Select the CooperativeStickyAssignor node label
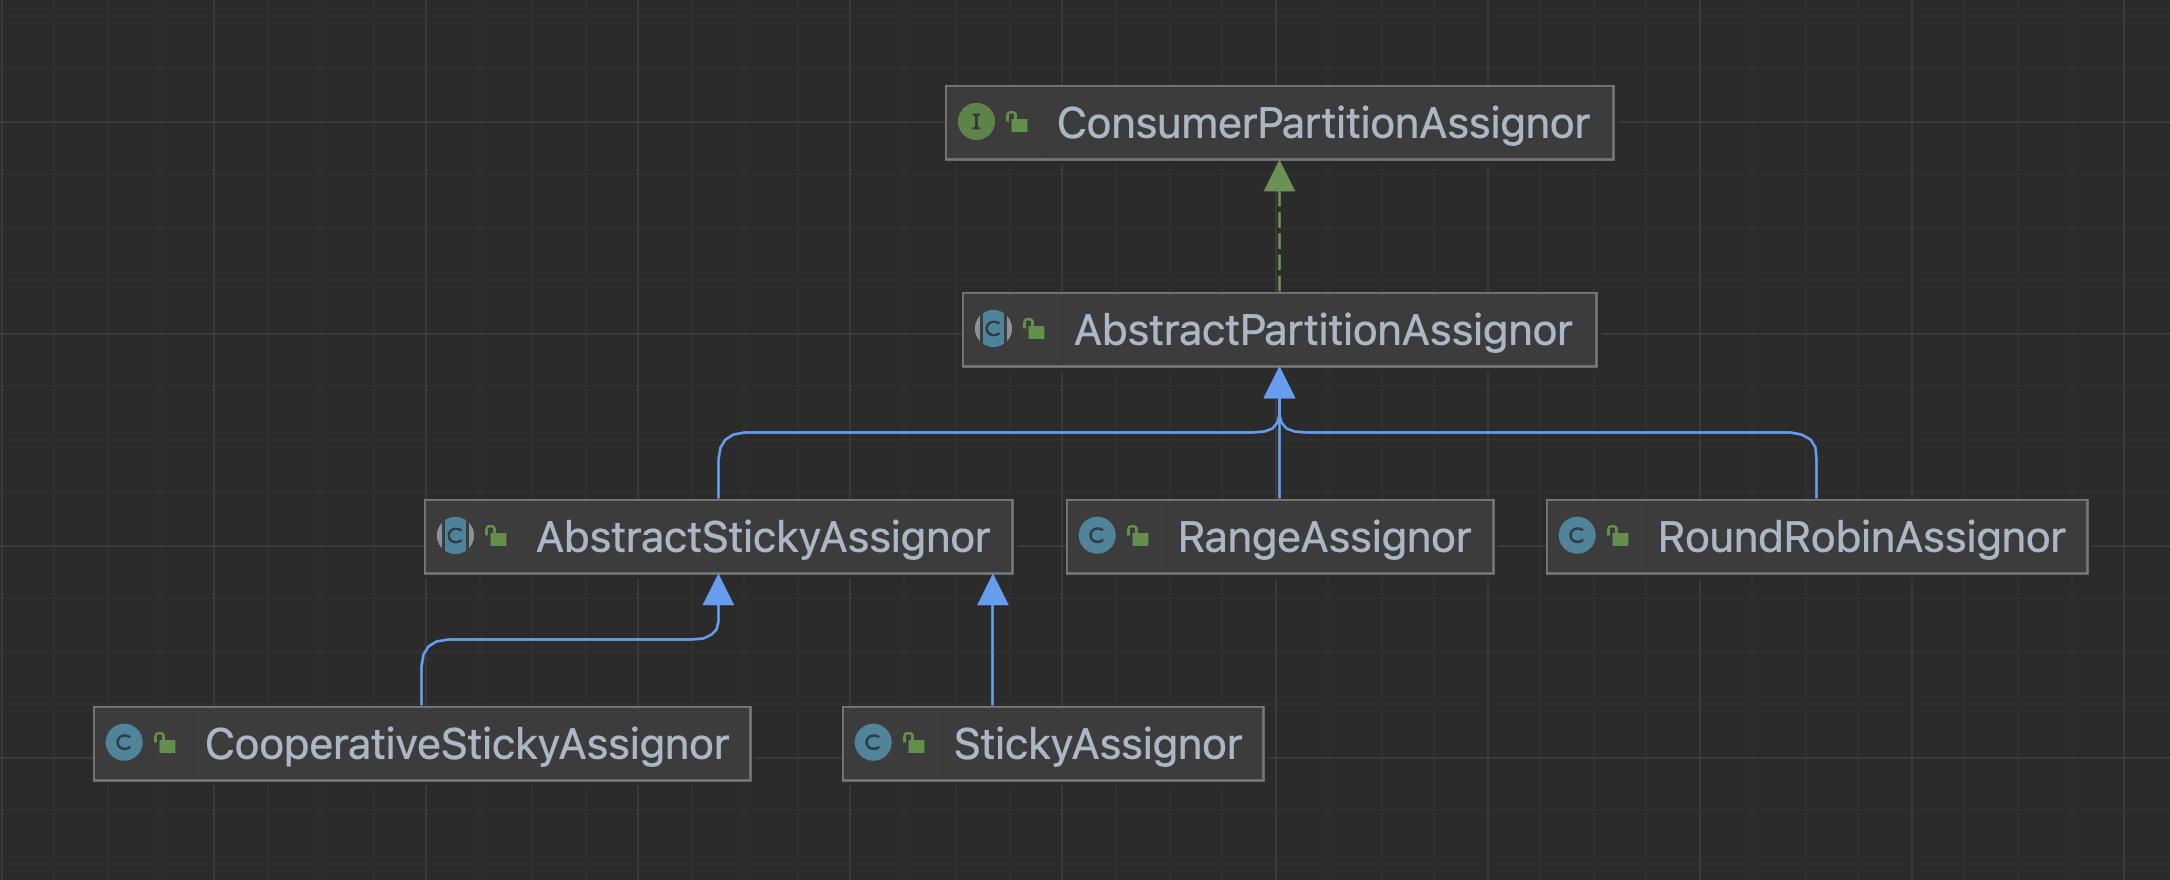The height and width of the screenshot is (880, 2170). (x=467, y=745)
